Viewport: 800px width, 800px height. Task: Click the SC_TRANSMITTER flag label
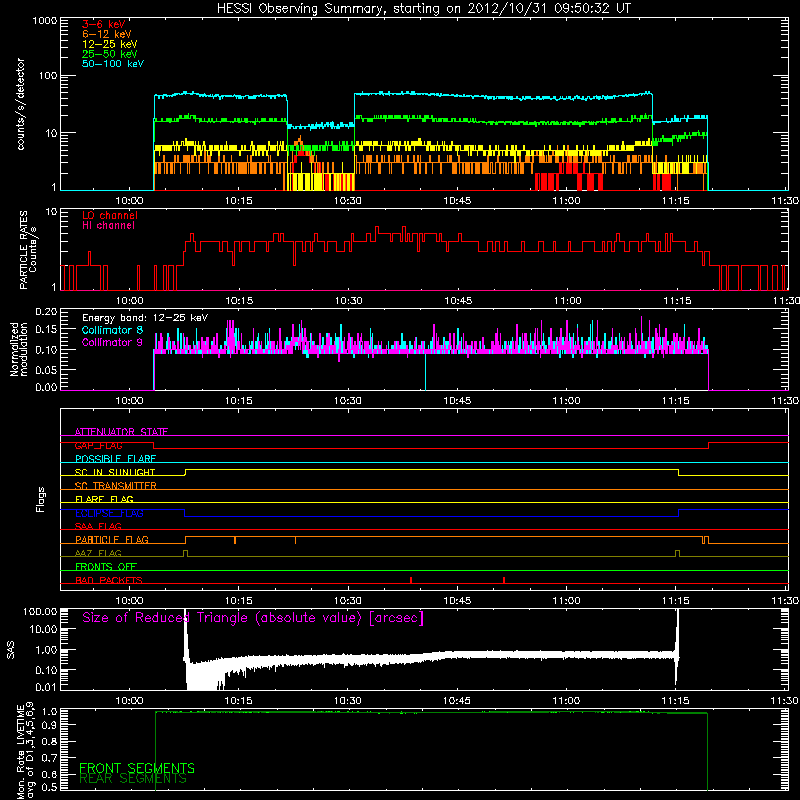click(x=116, y=486)
